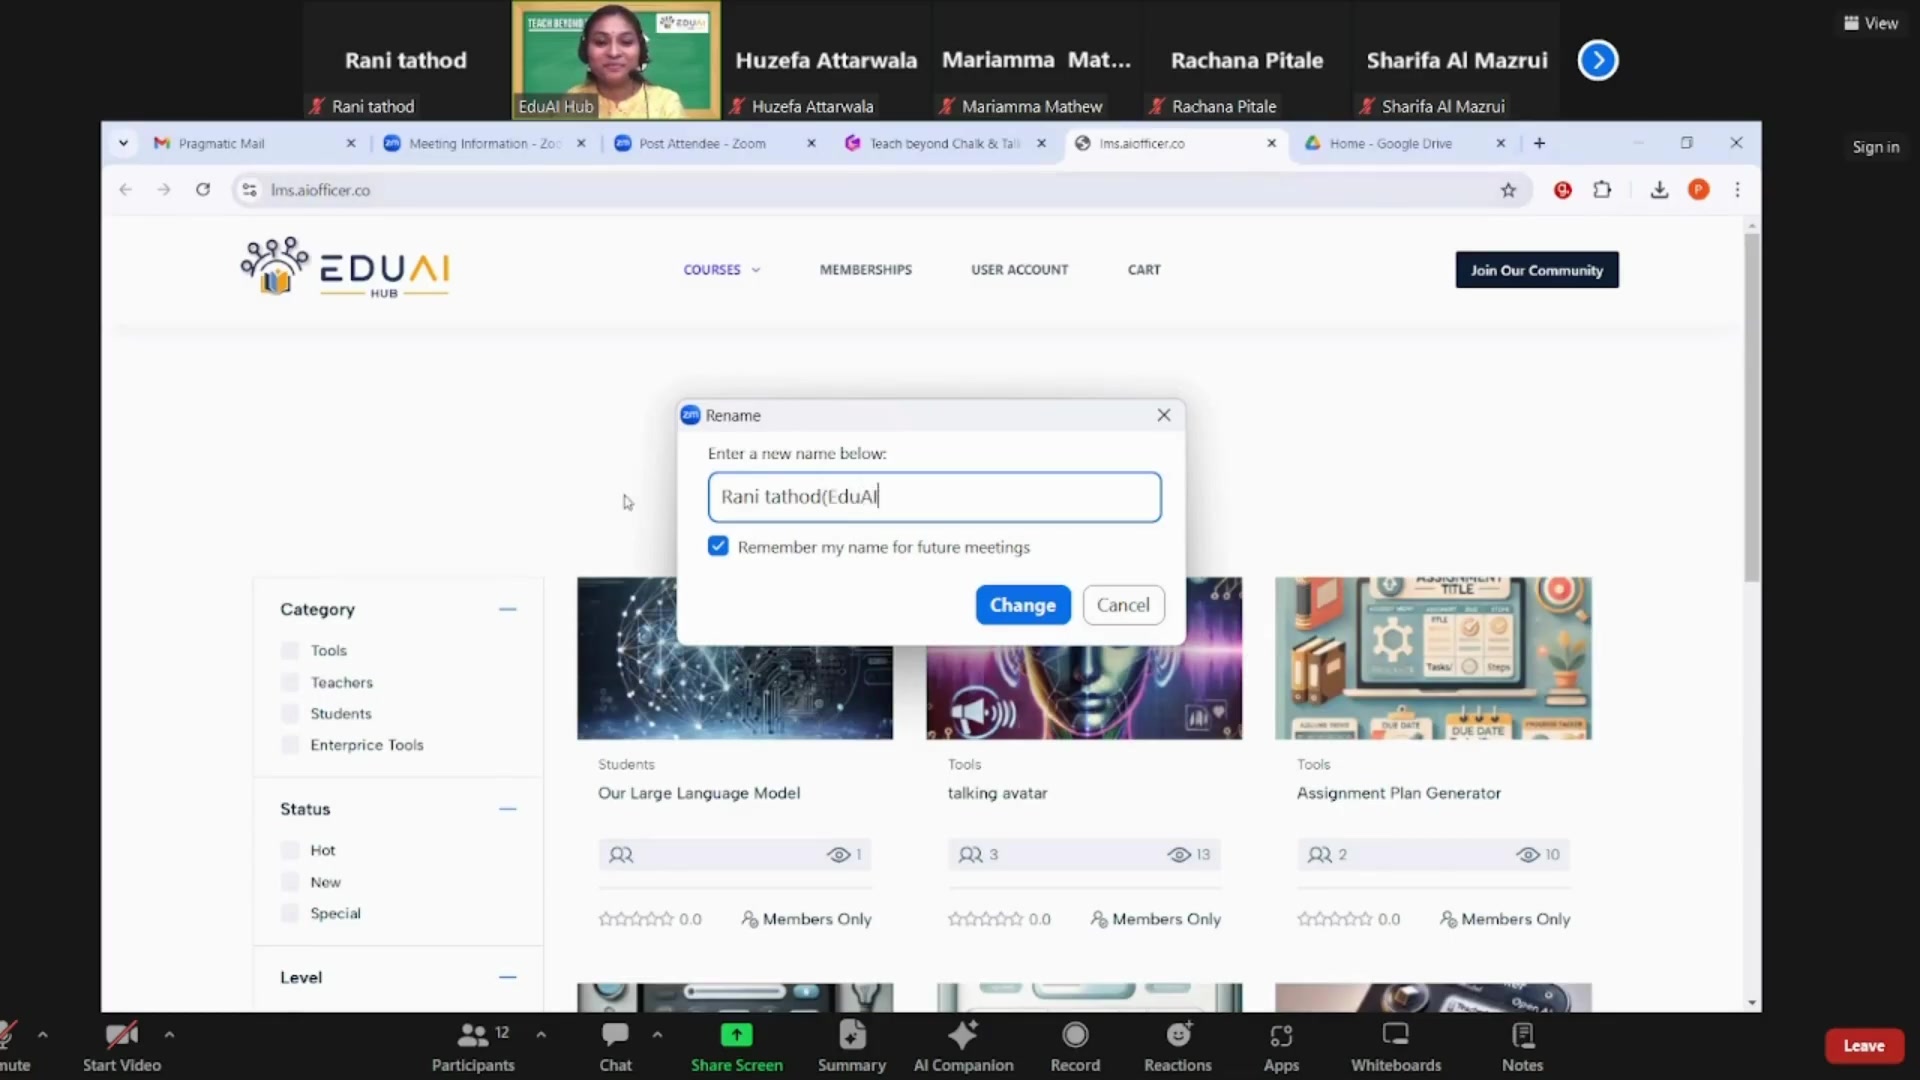
Task: Open Assignment Plan Generator thumbnail
Action: [x=1432, y=658]
